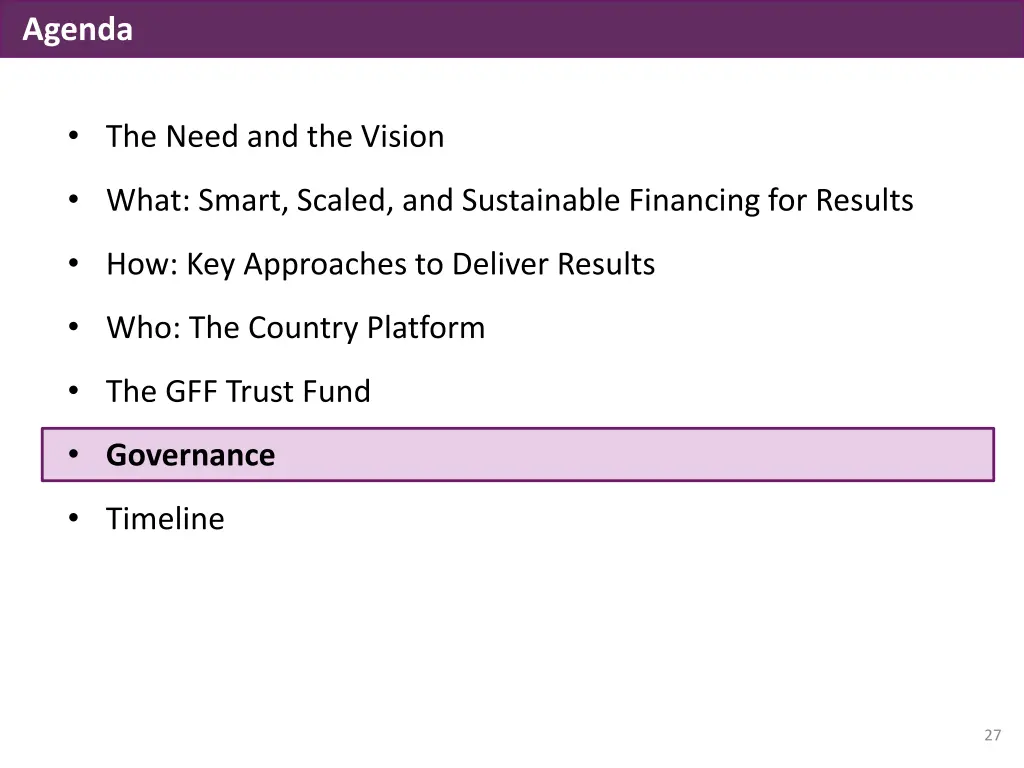This screenshot has width=1024, height=768.
Task: Click "How: Key Approaches to Deliver Results"
Action: 380,264
